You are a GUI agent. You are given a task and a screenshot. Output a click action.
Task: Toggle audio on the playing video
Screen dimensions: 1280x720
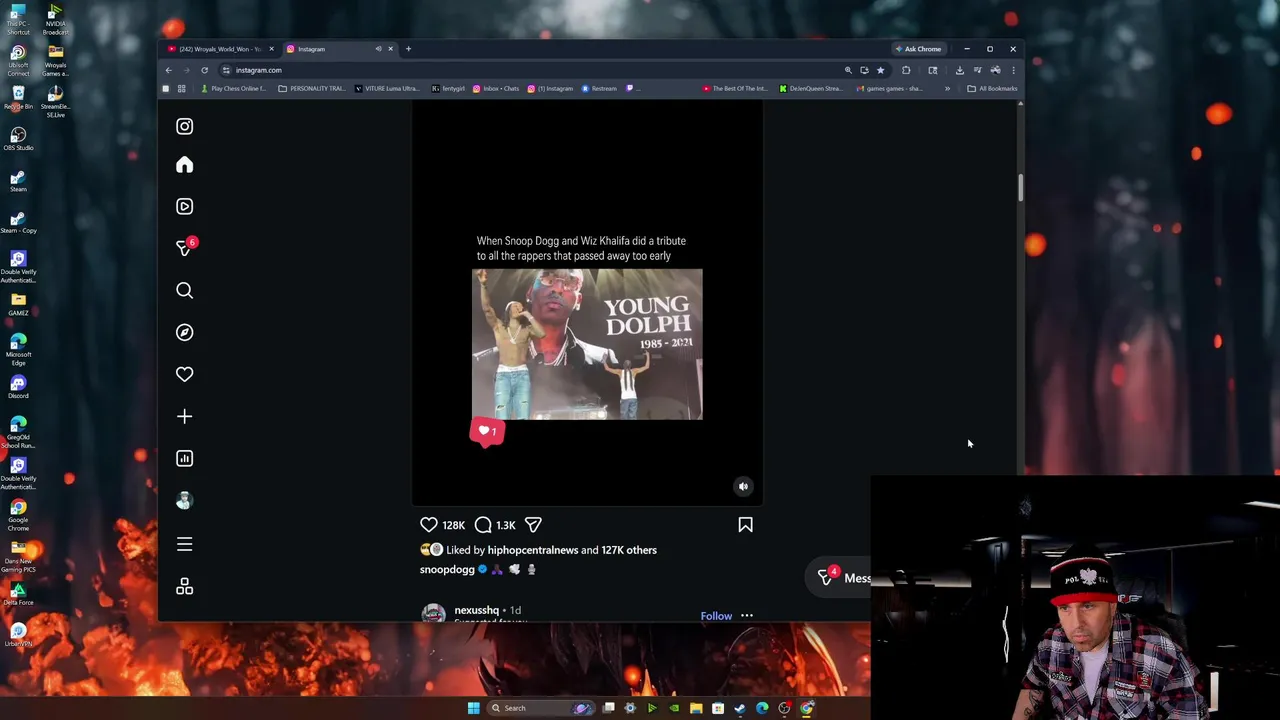coord(743,486)
